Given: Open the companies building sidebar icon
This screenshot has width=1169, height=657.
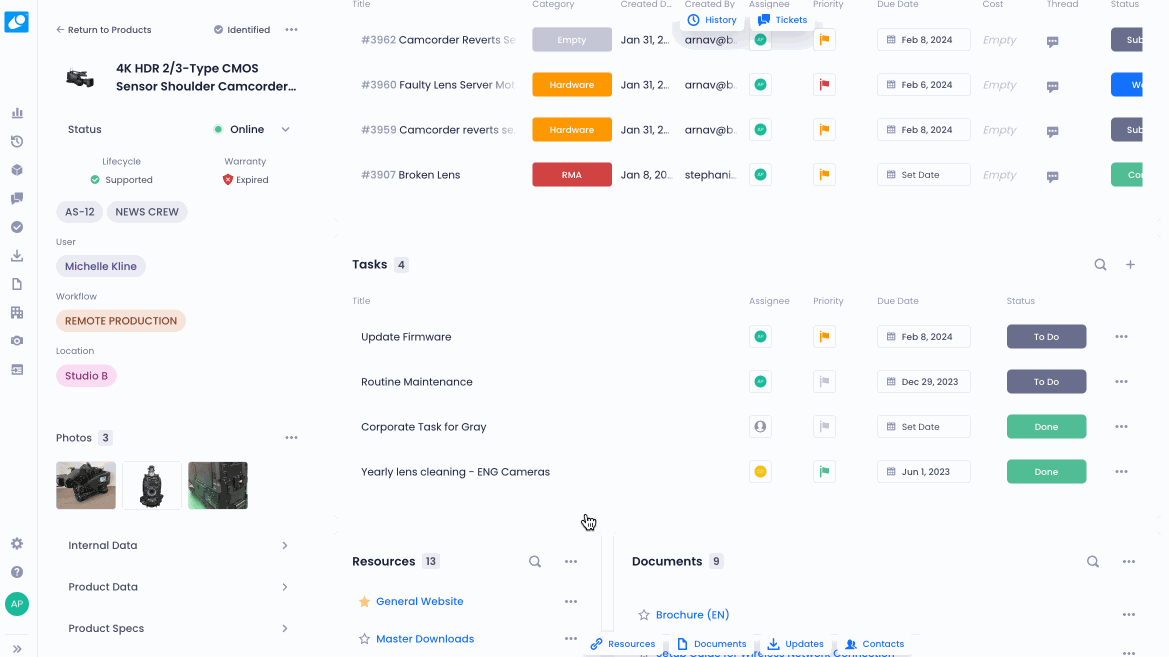Looking at the screenshot, I should (17, 312).
